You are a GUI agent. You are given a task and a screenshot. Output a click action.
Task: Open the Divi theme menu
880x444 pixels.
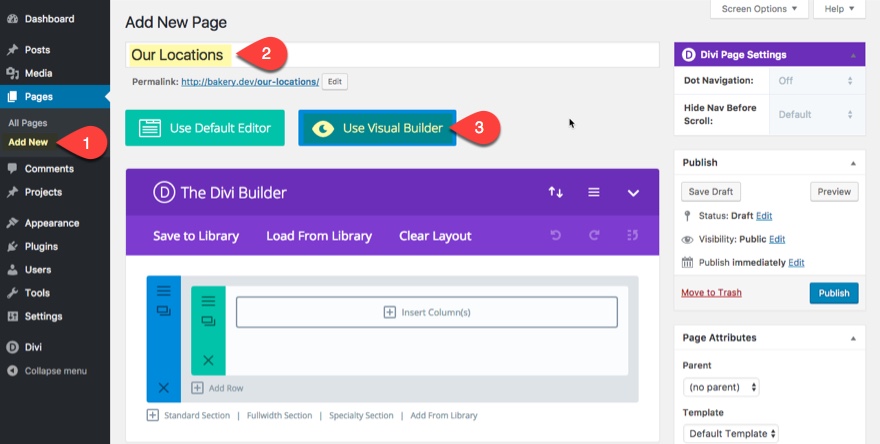pyautogui.click(x=33, y=347)
